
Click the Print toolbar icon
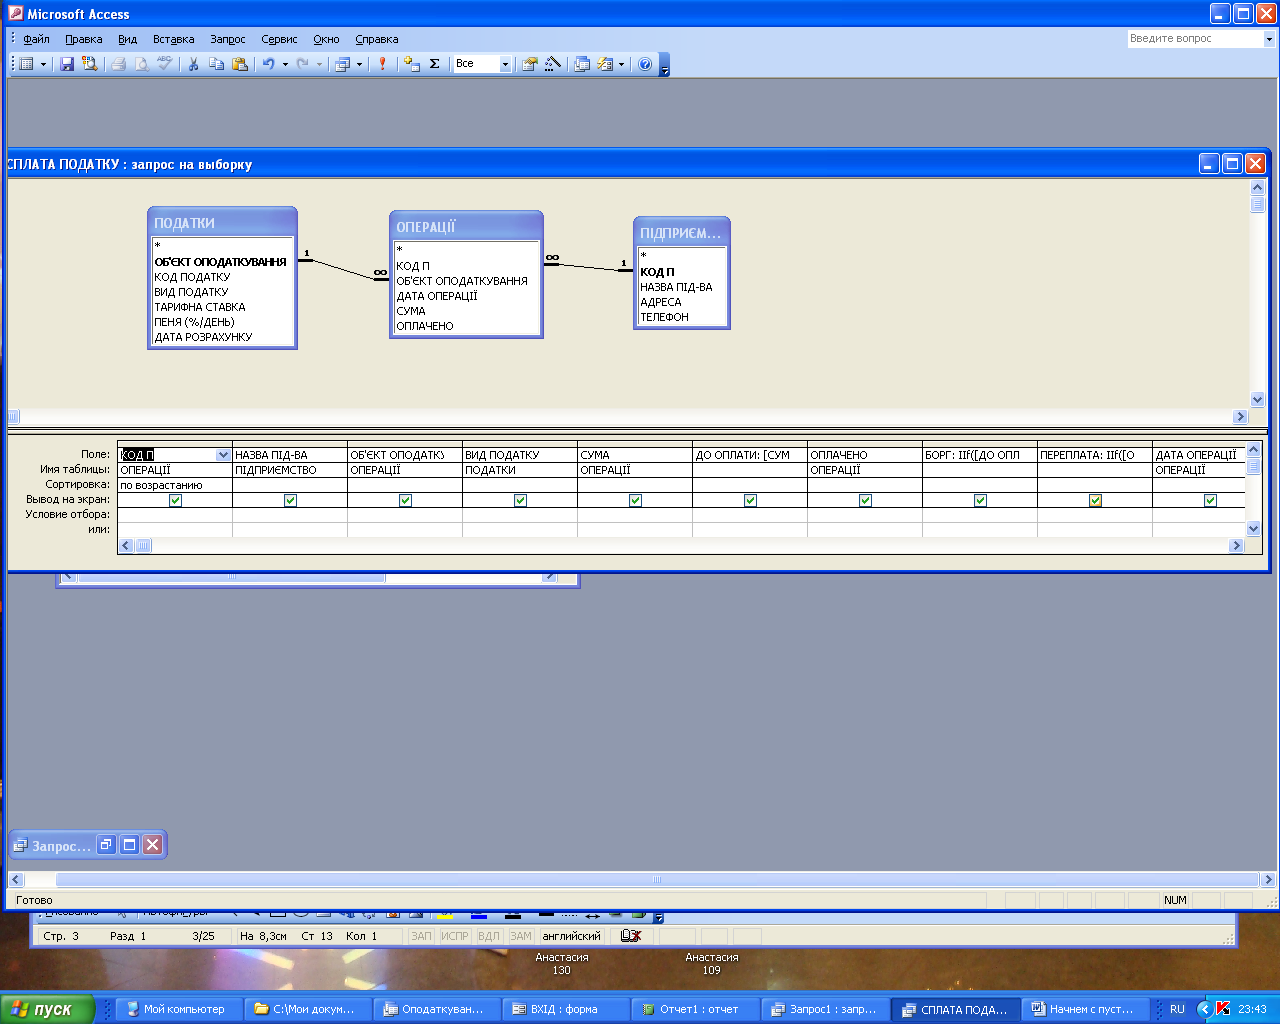(x=118, y=64)
